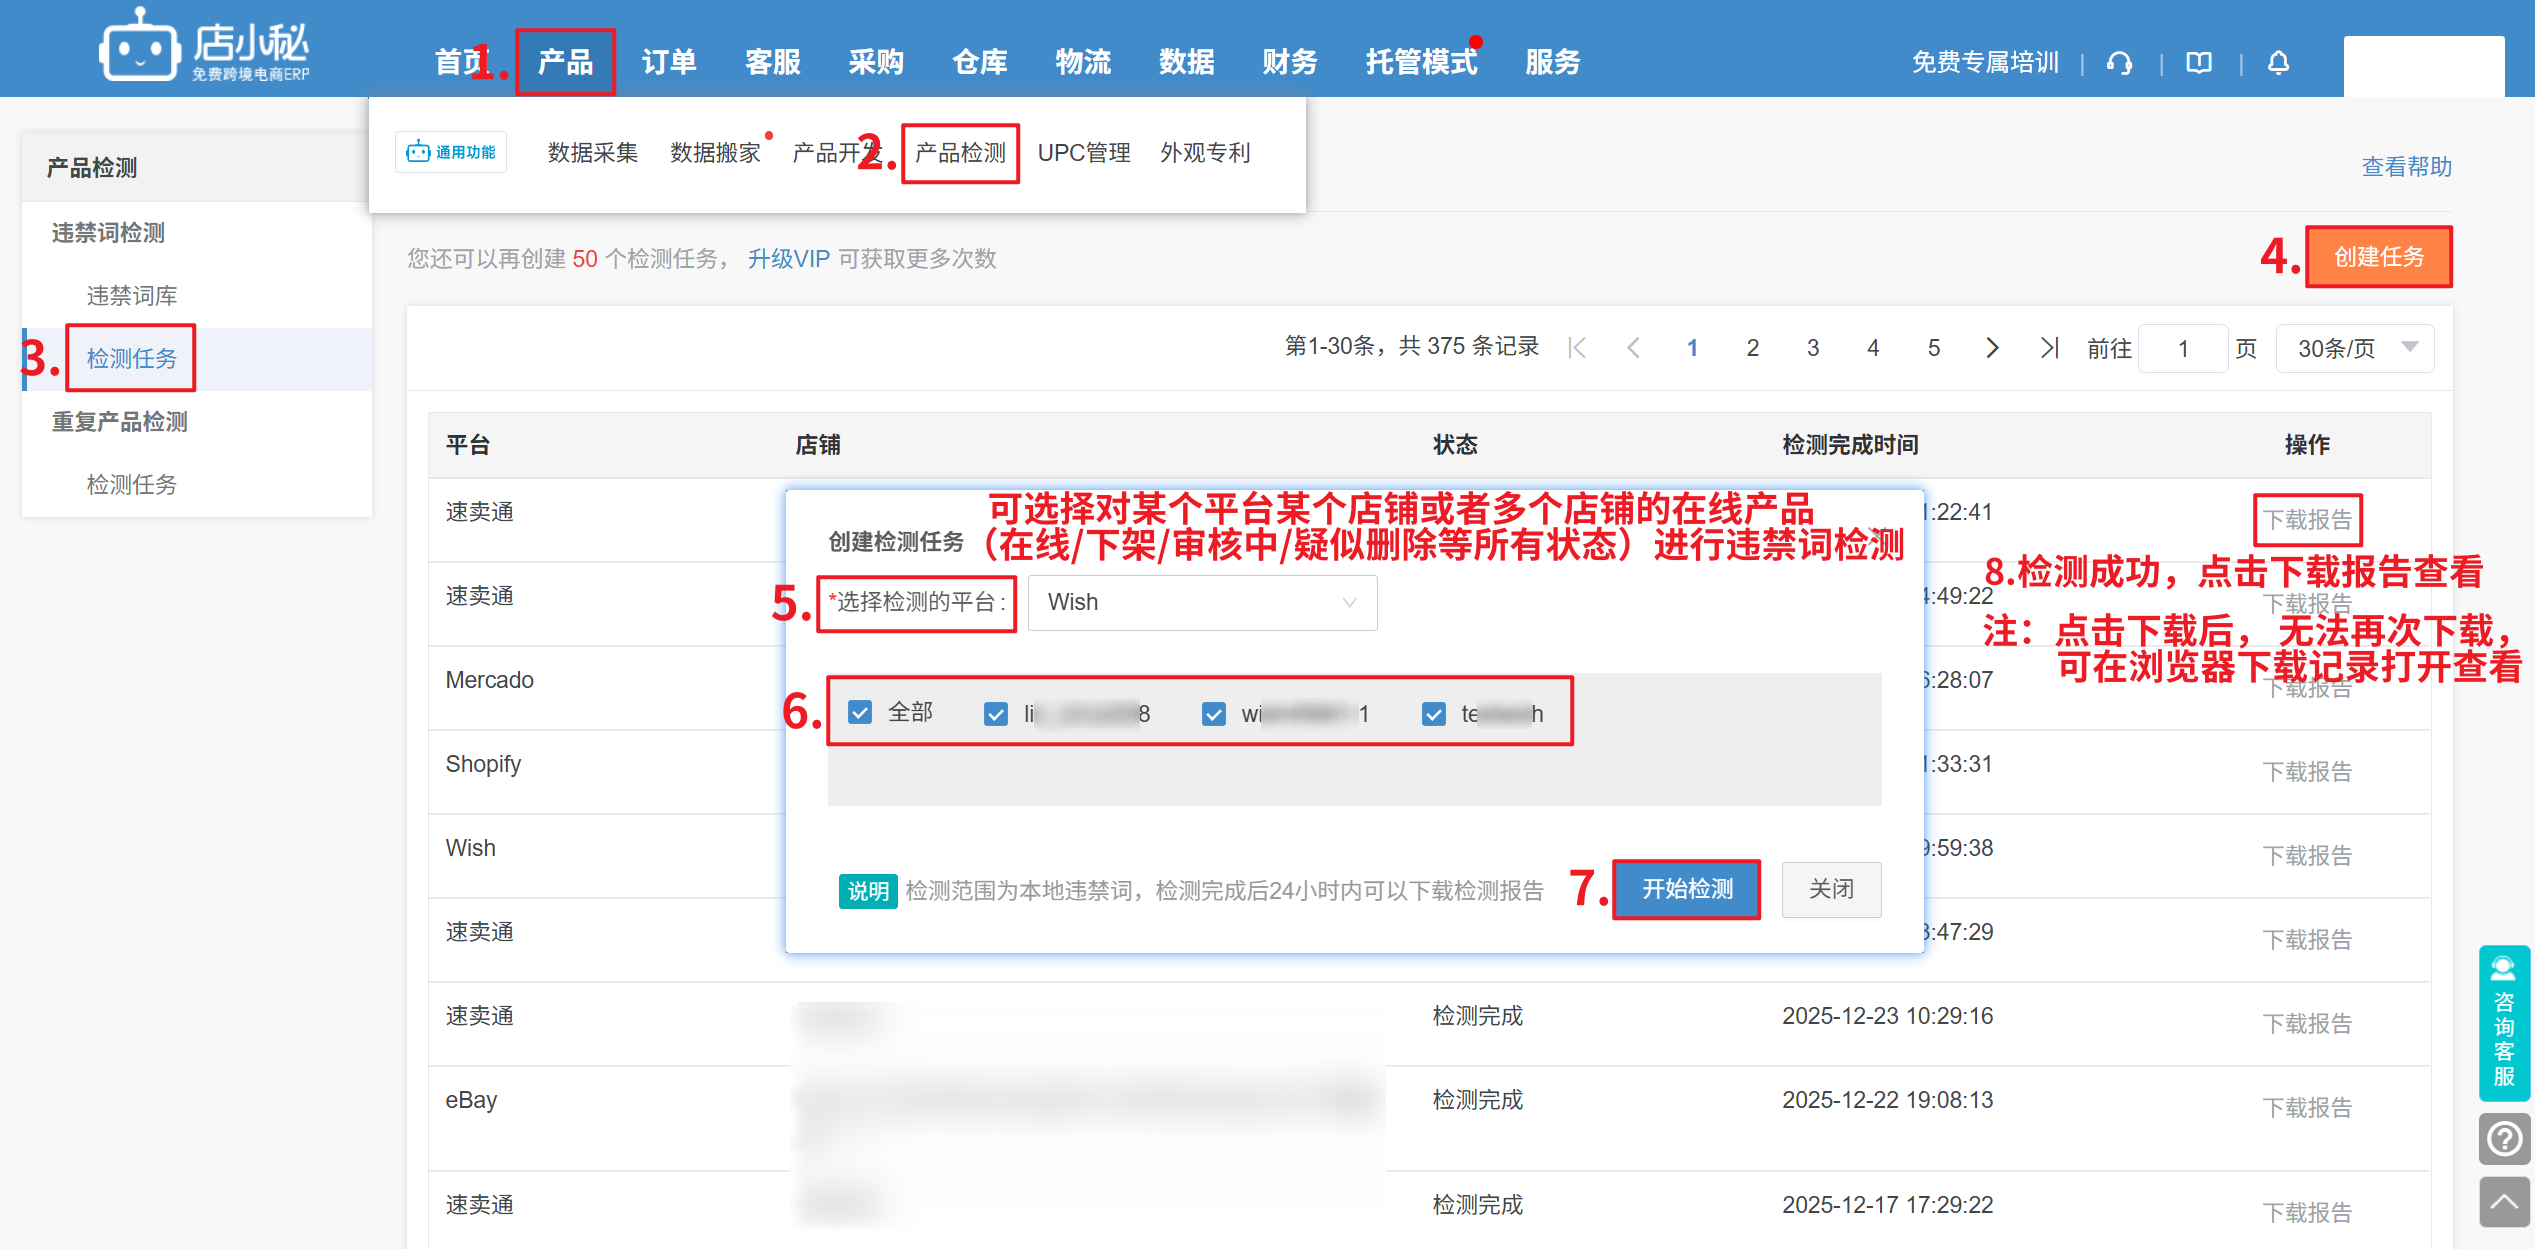Open 咨询客服 floating widget
Image resolution: width=2535 pixels, height=1249 pixels.
pos(2504,1023)
